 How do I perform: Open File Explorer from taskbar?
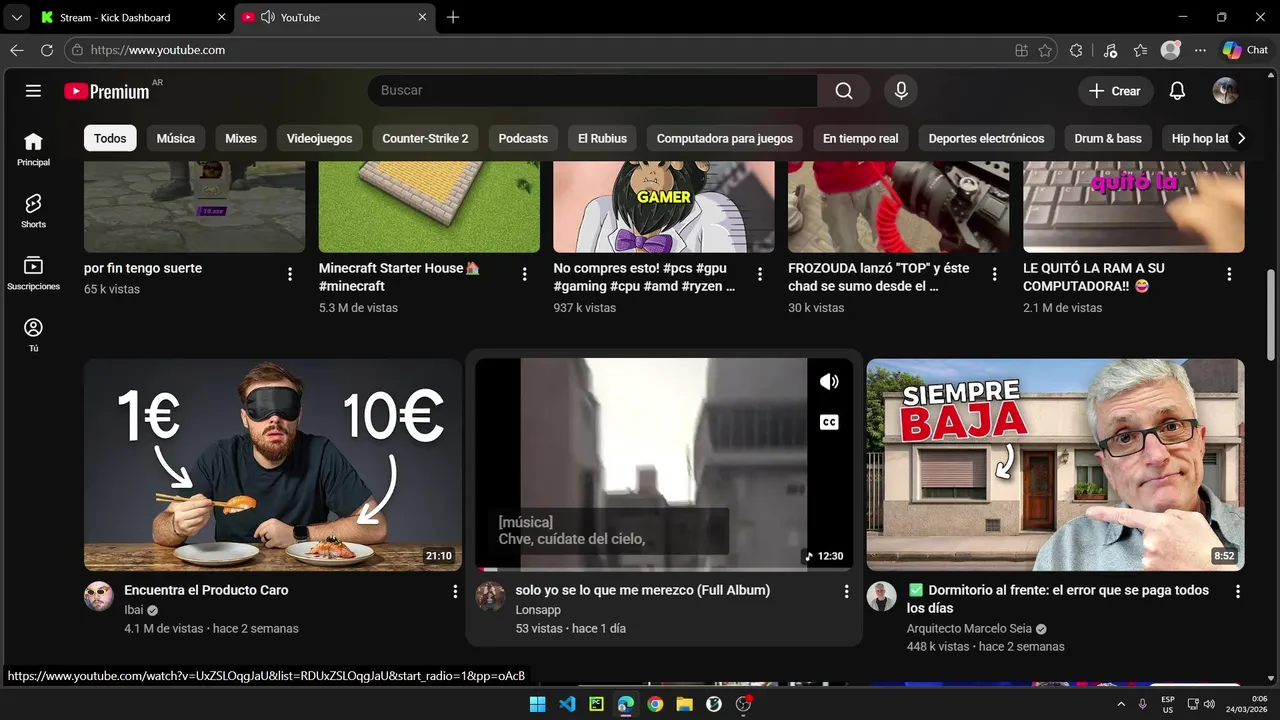[x=684, y=704]
